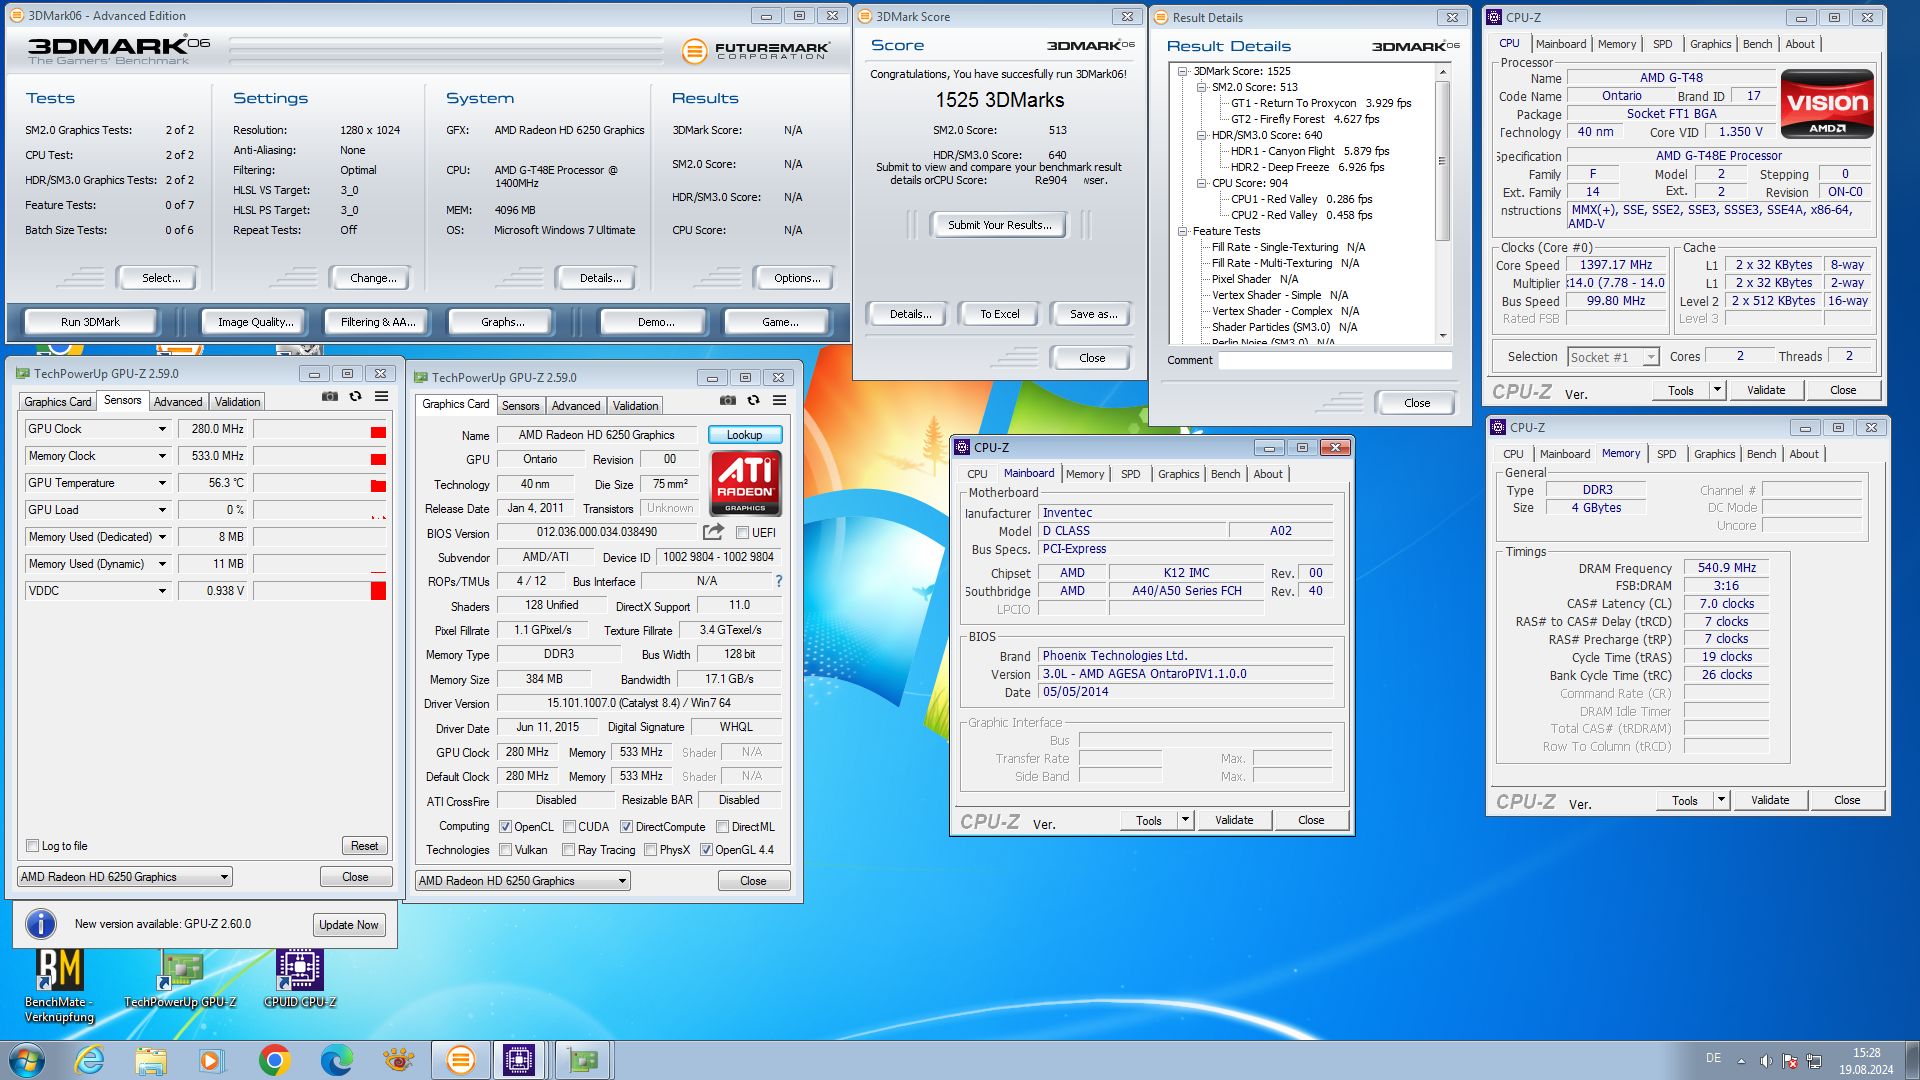1920x1080 pixels.
Task: Toggle the Vulkan checkbox
Action: click(506, 850)
